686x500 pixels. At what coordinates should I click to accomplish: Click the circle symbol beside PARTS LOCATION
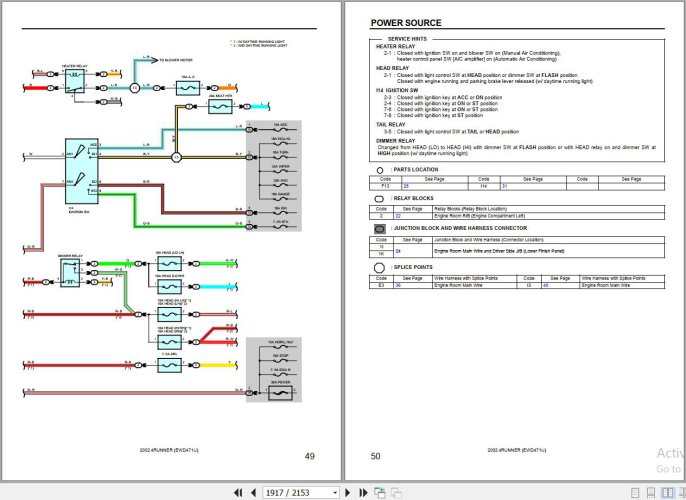click(380, 170)
